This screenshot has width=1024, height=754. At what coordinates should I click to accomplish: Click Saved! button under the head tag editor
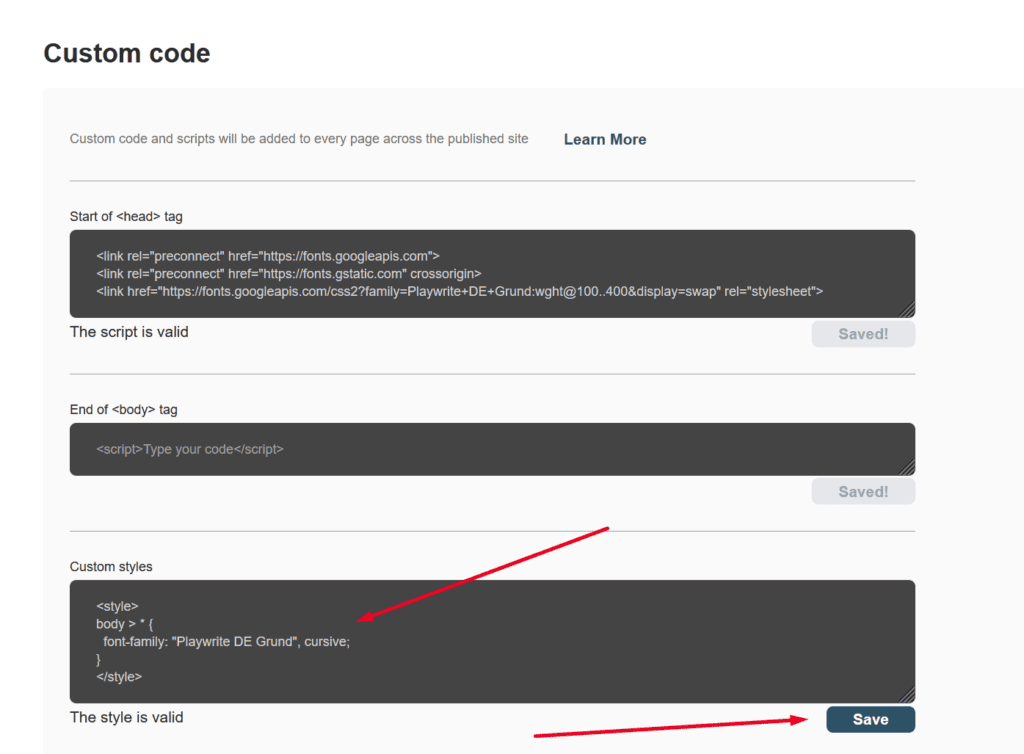pyautogui.click(x=863, y=334)
